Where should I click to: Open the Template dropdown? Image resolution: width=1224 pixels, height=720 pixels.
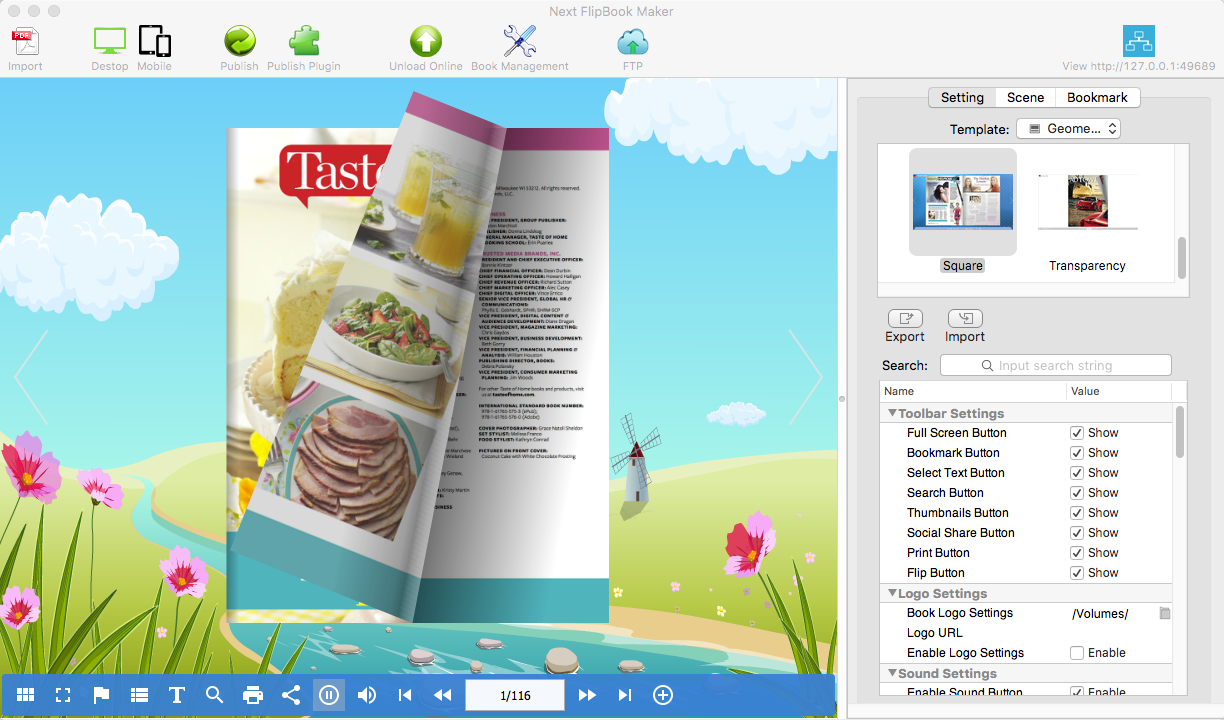click(1067, 128)
